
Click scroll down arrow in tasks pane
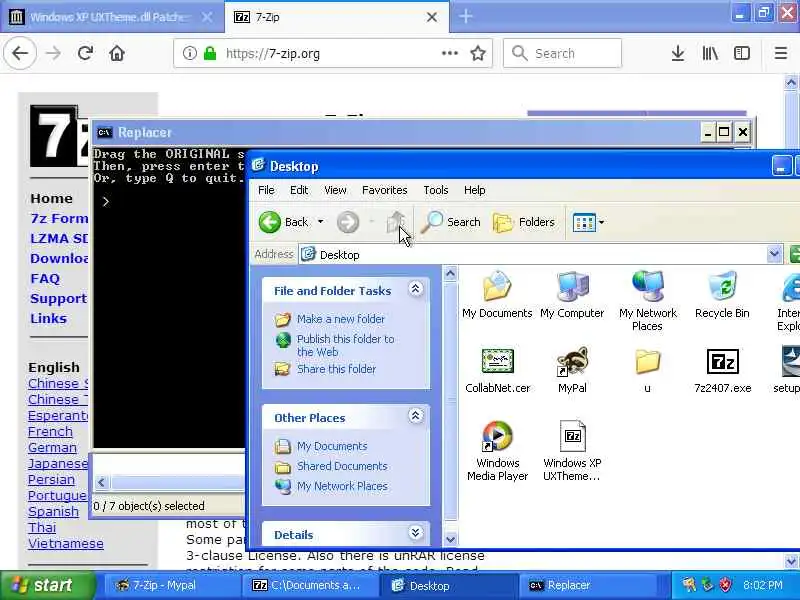[x=450, y=539]
